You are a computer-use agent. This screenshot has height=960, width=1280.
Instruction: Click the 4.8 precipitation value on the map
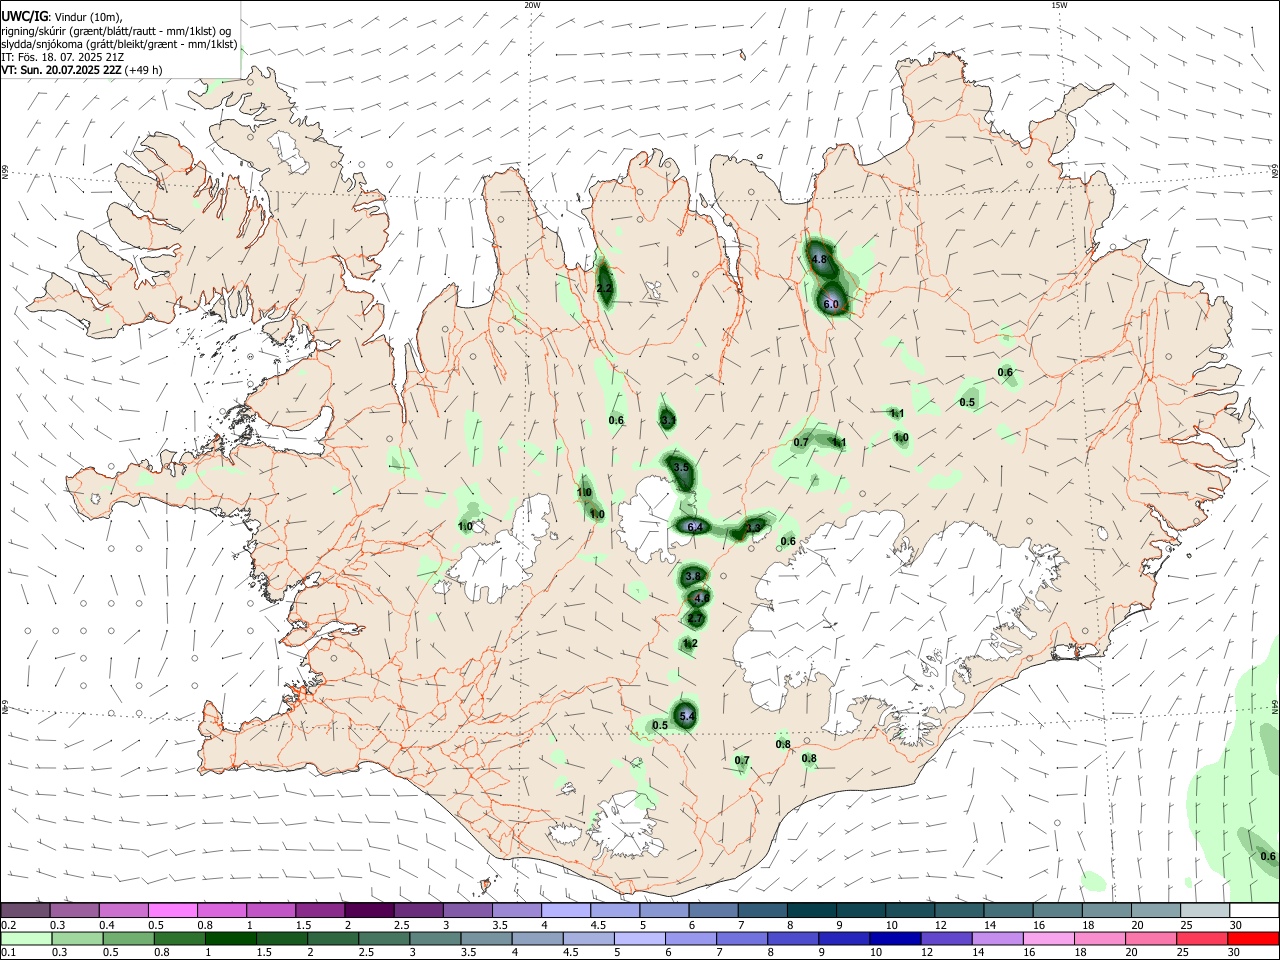[x=820, y=259]
